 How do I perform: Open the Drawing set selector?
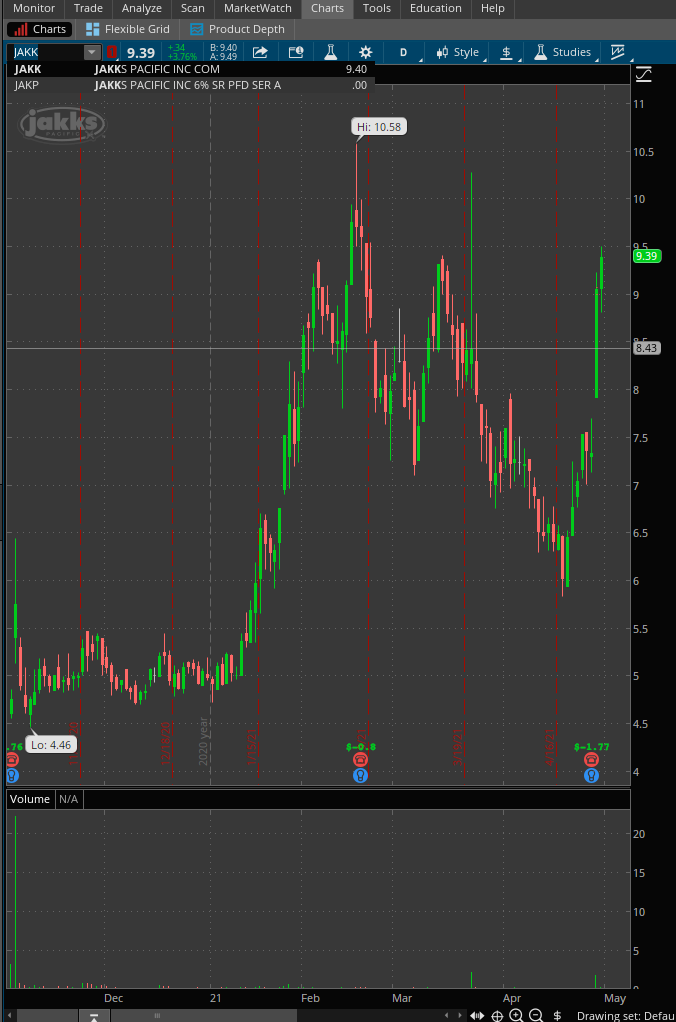pos(626,1015)
